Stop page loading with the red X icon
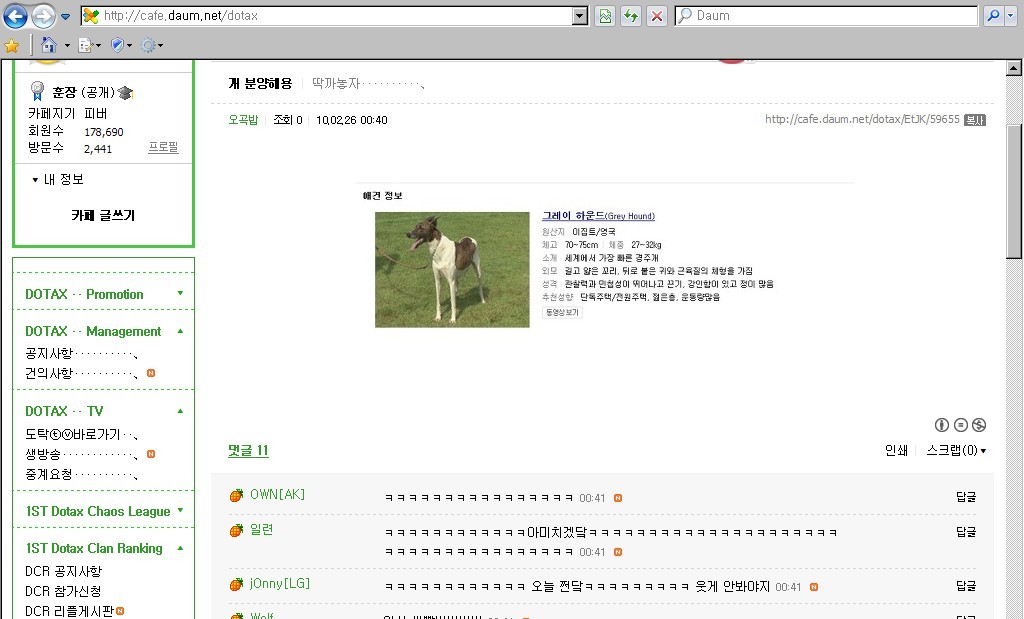Image resolution: width=1024 pixels, height=619 pixels. tap(657, 16)
